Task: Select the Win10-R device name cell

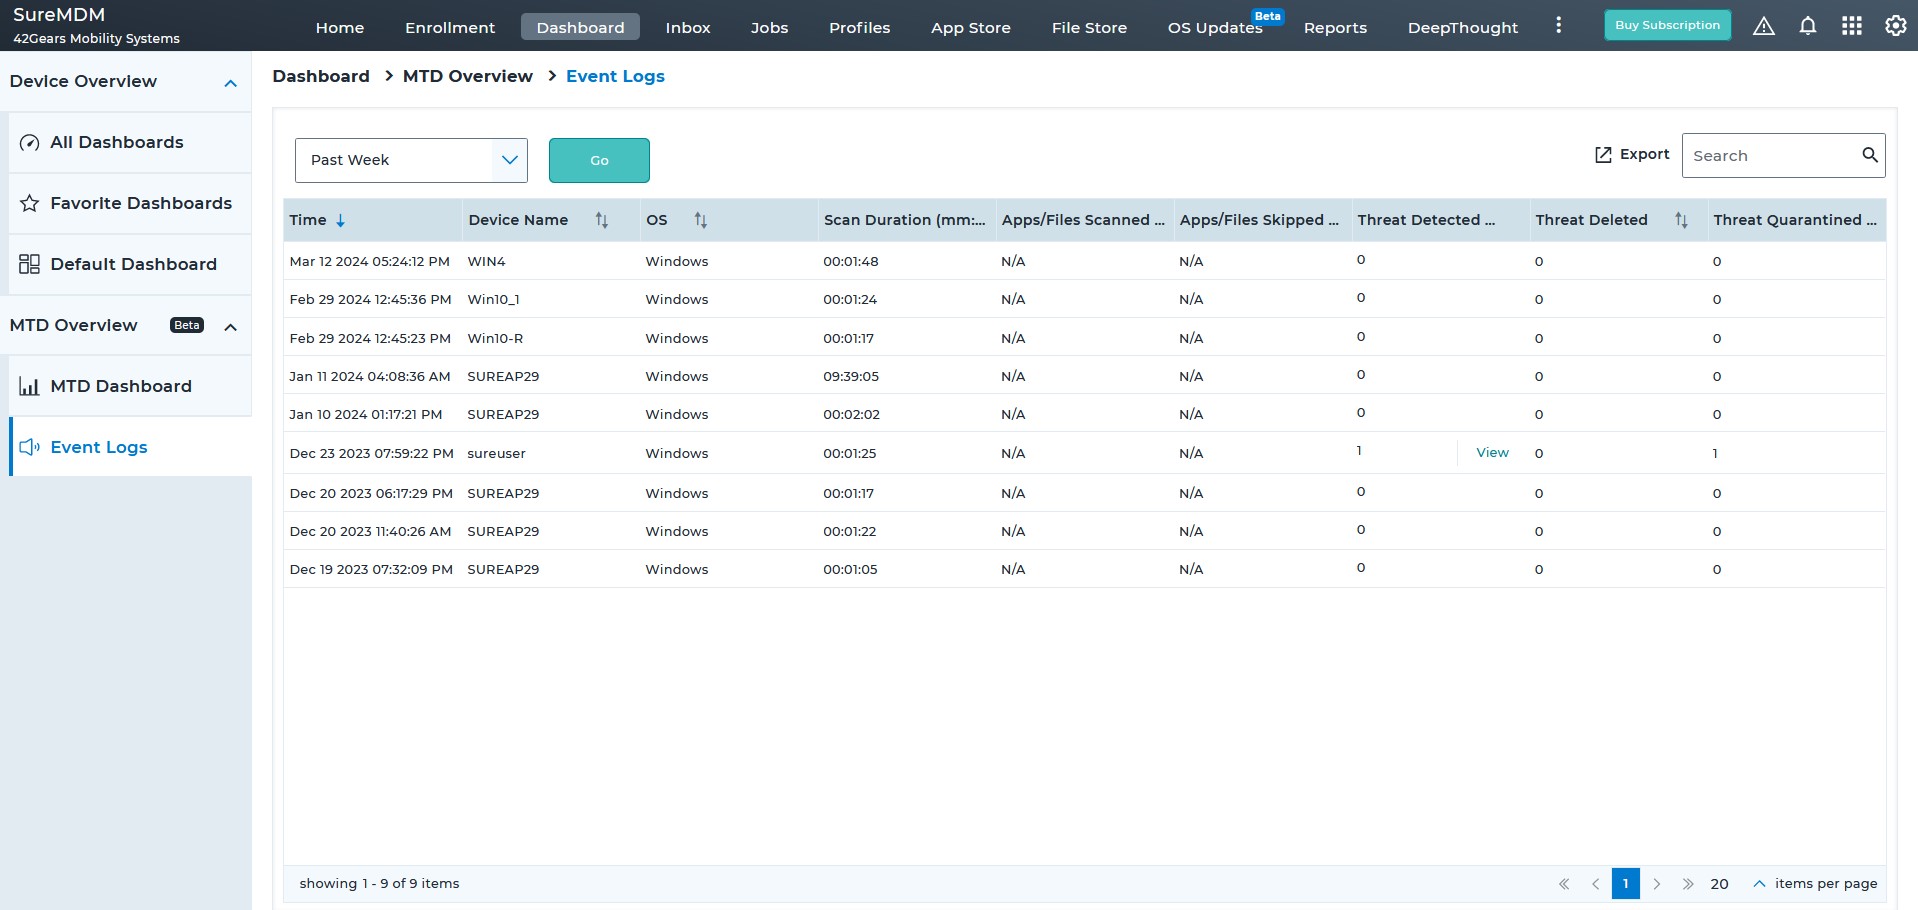Action: click(x=495, y=338)
